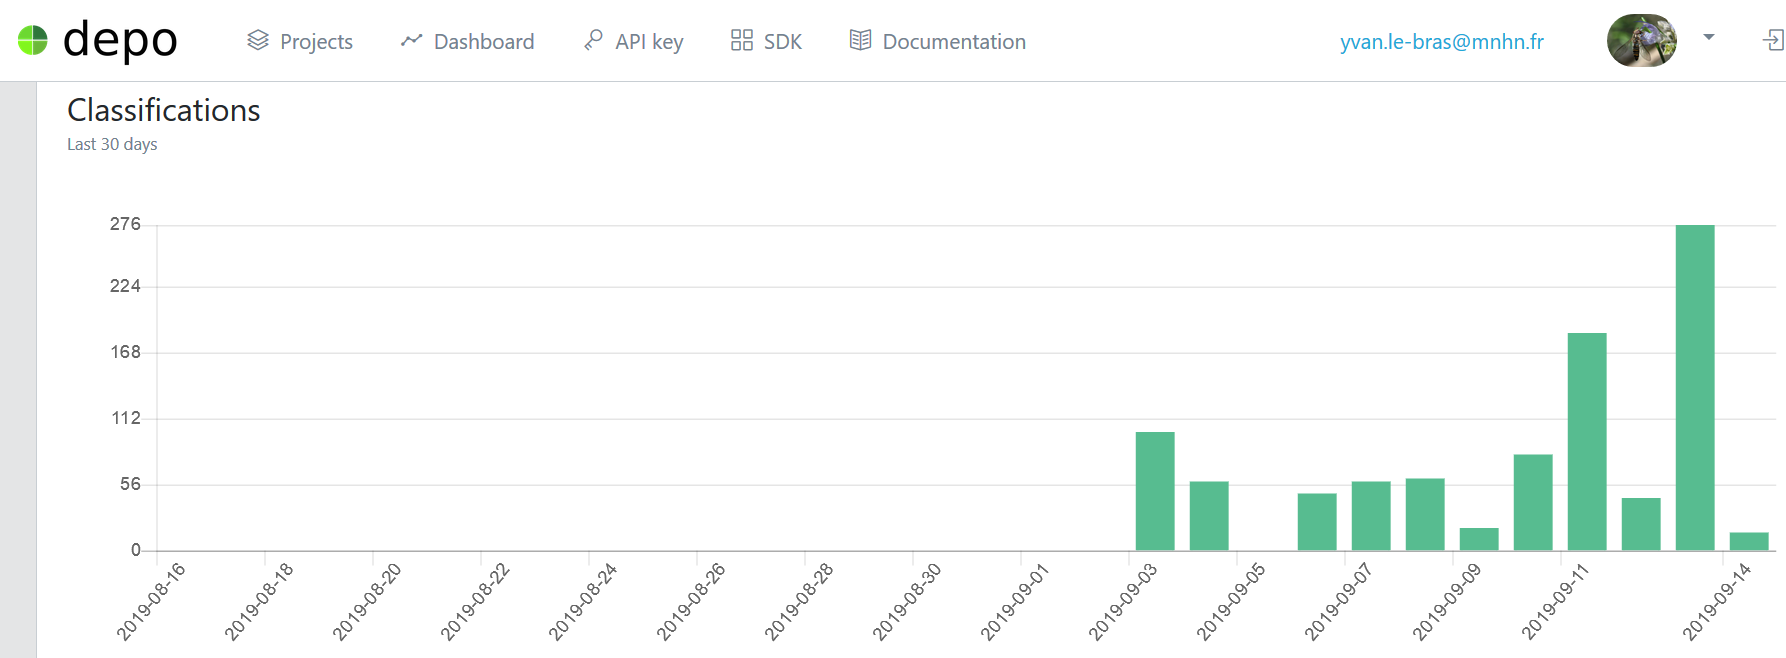Click the SDK grid icon

(x=742, y=40)
